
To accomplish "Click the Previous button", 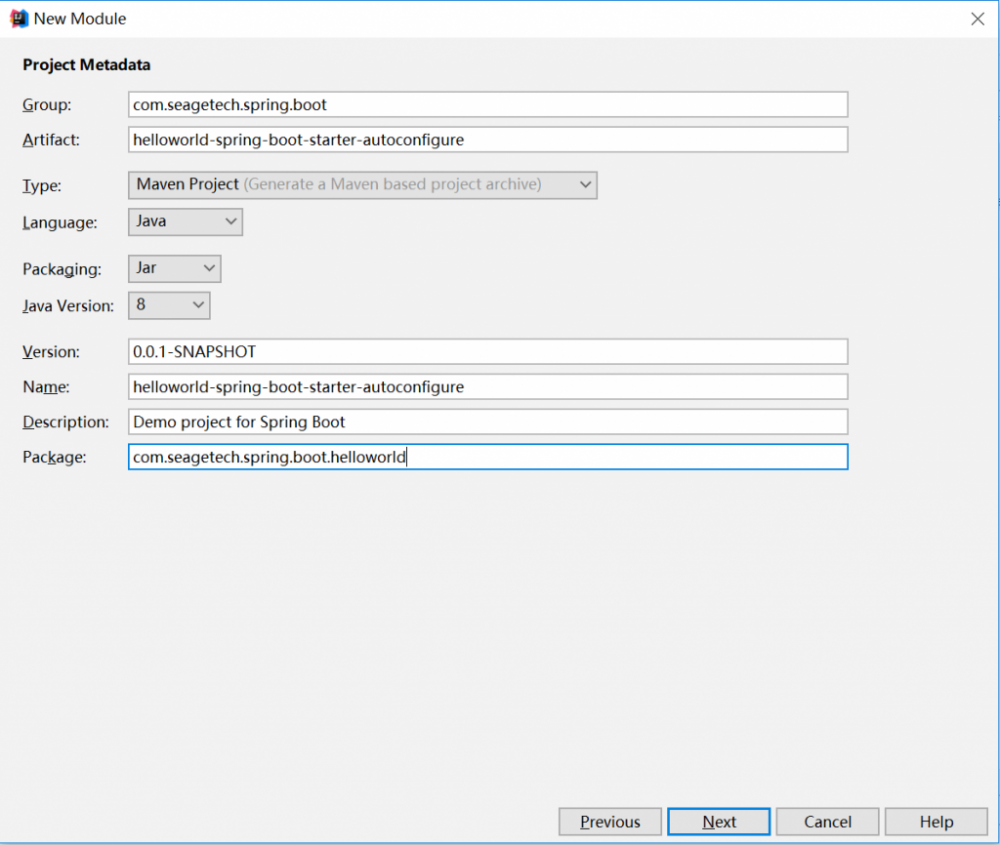I will tap(609, 821).
